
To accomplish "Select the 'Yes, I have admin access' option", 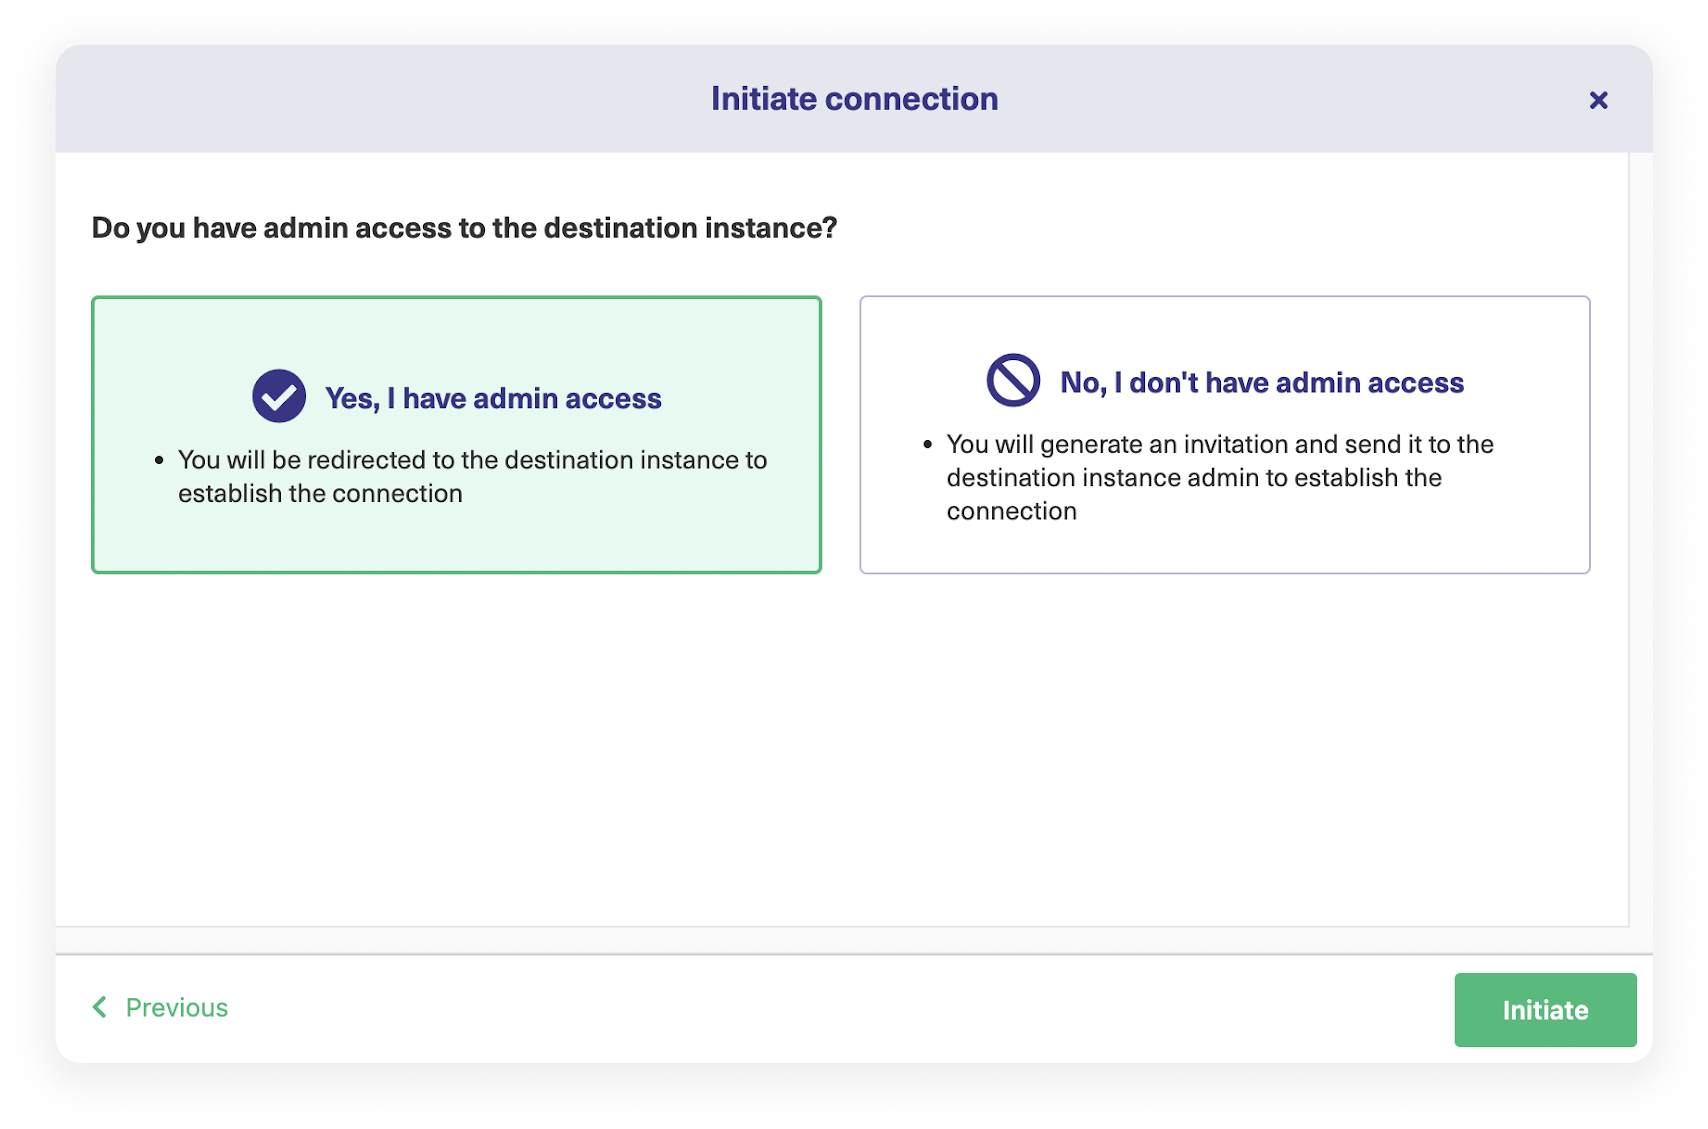I will click(456, 434).
